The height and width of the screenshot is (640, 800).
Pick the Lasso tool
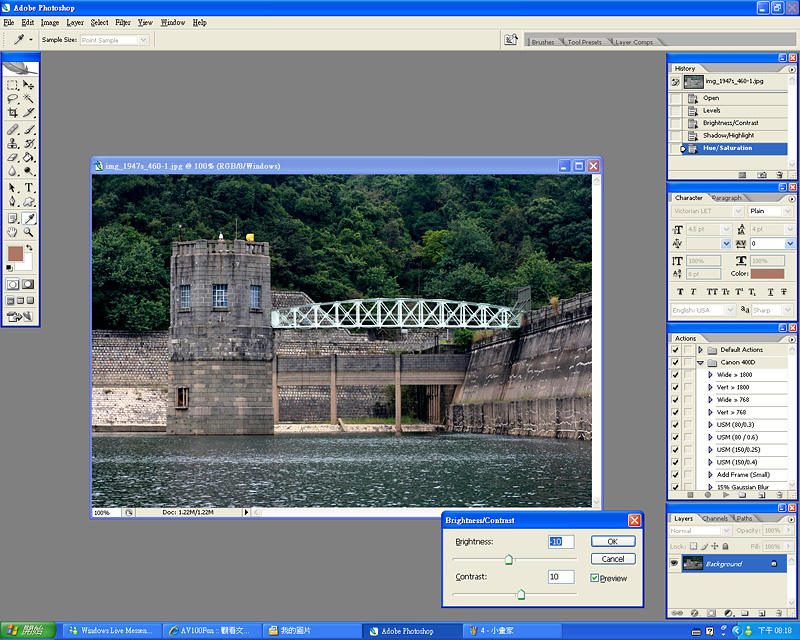coord(13,99)
